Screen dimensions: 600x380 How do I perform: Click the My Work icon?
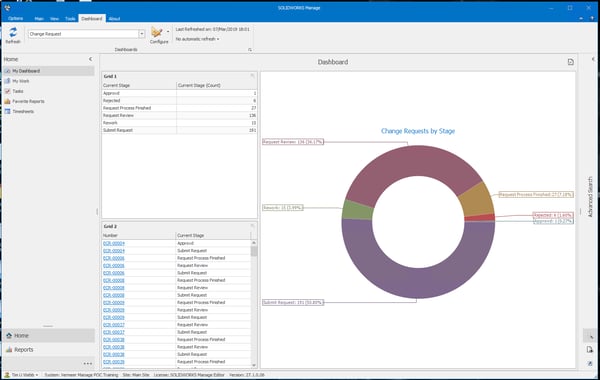pos(7,81)
